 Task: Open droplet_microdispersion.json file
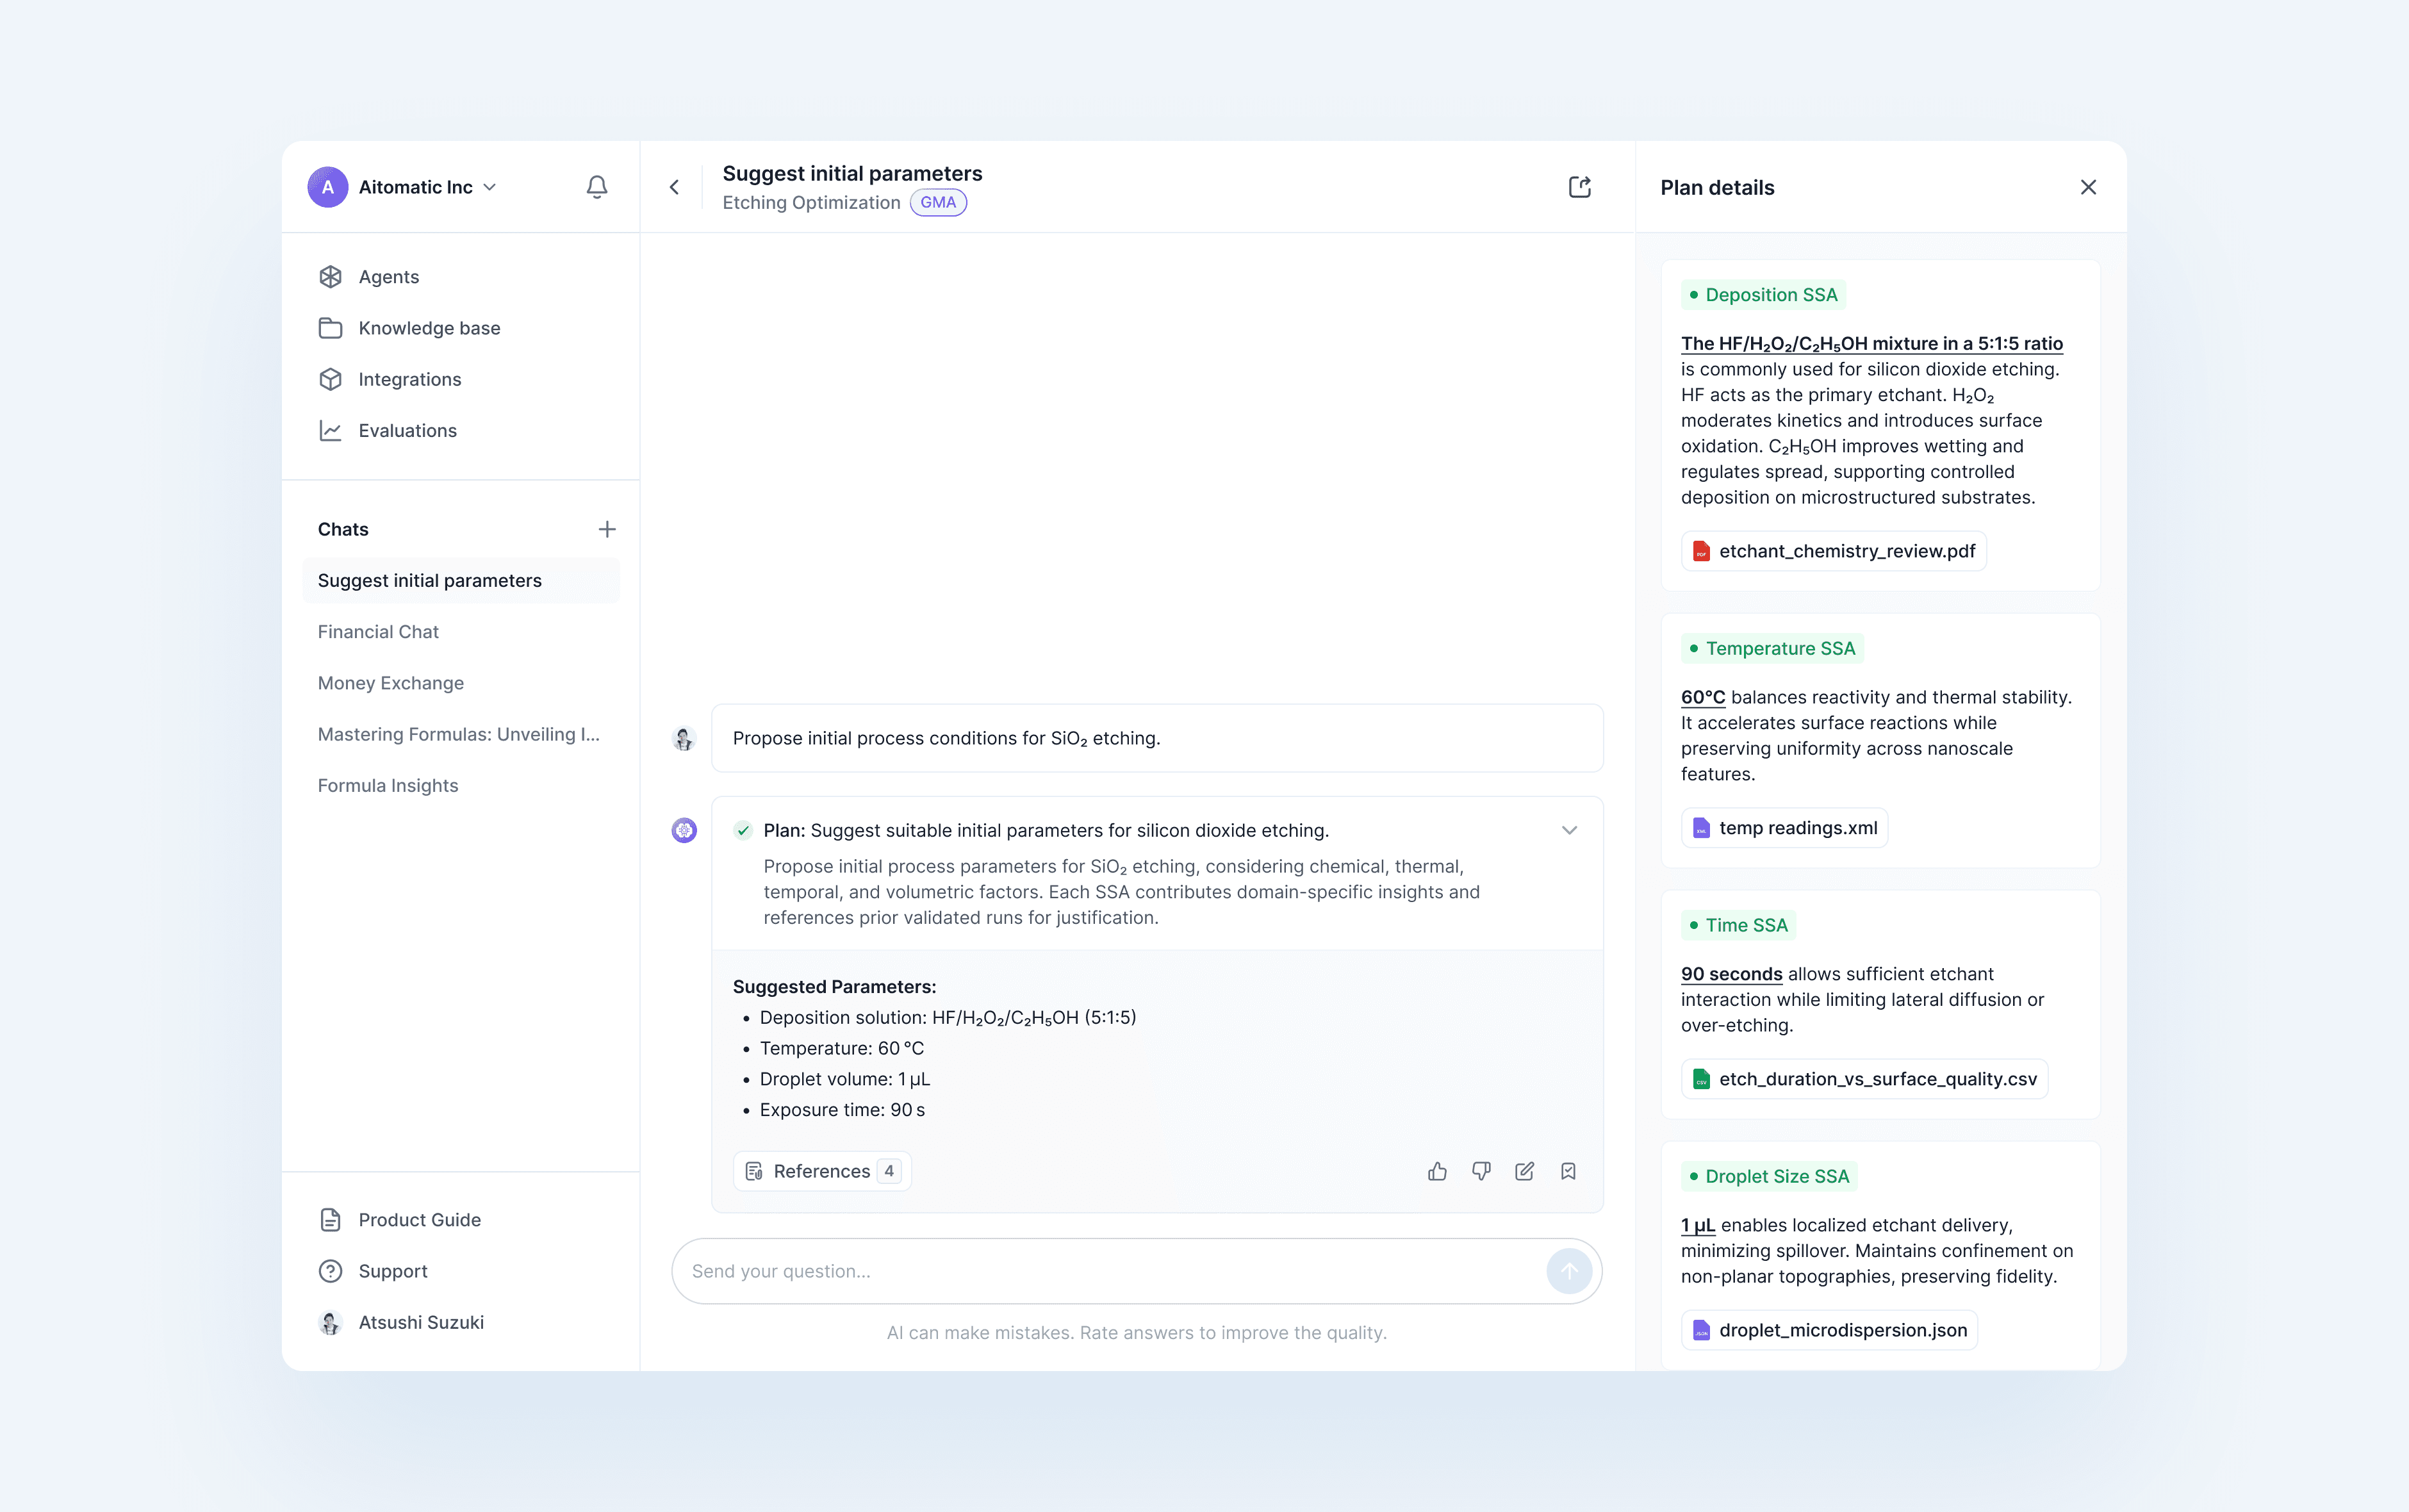[x=1830, y=1330]
